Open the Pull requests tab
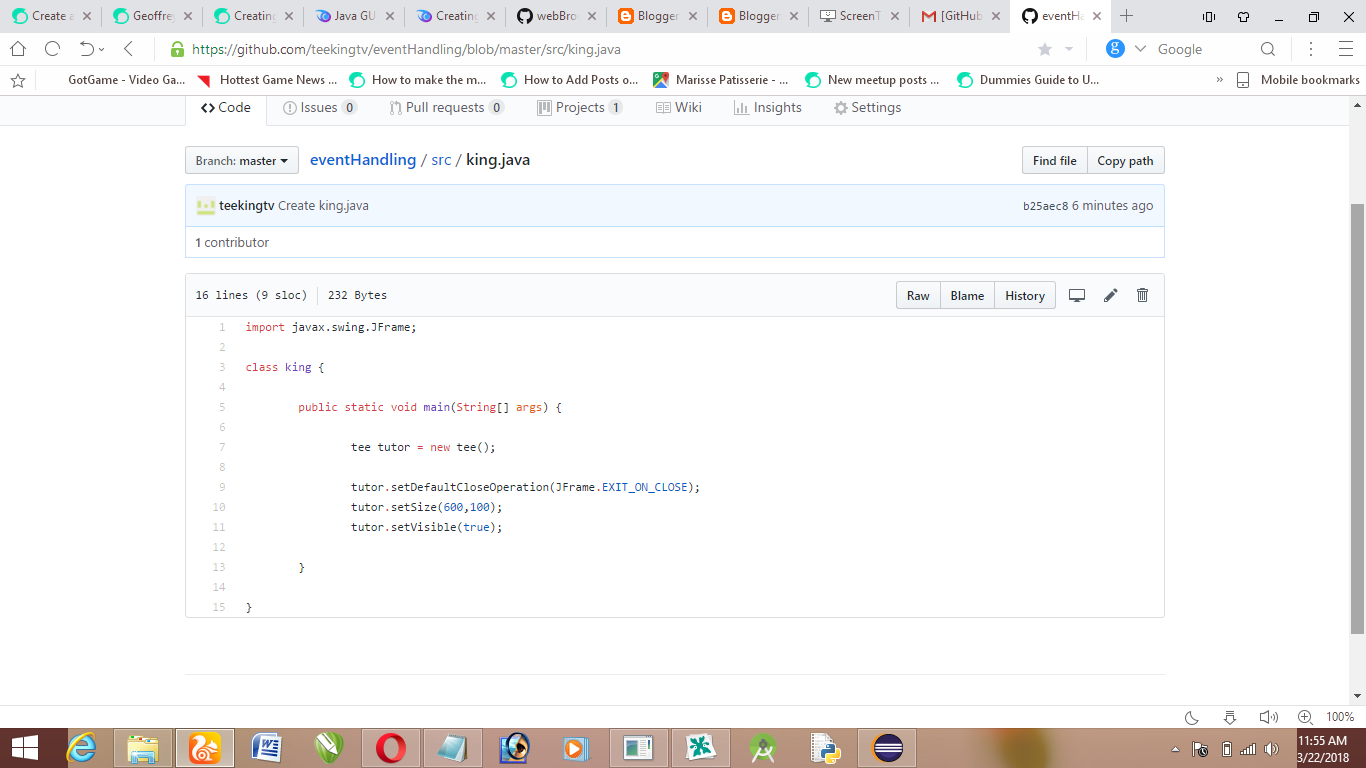 [446, 107]
